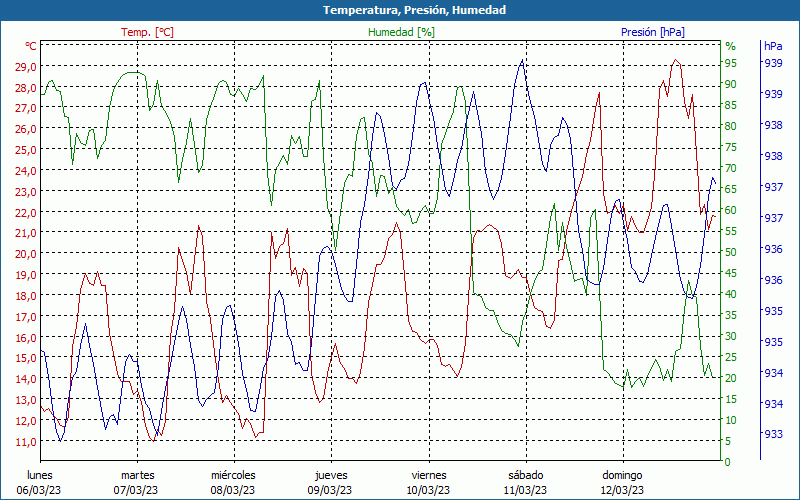Click the 25,0 temperature axis value

pos(27,150)
